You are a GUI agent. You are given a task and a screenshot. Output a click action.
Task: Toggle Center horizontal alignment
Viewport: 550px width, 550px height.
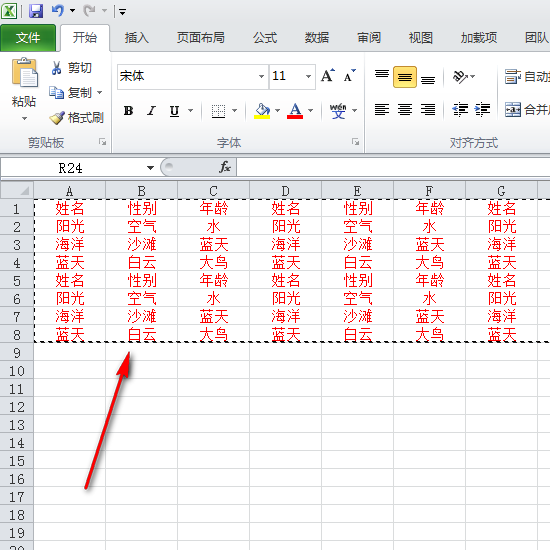(x=405, y=110)
